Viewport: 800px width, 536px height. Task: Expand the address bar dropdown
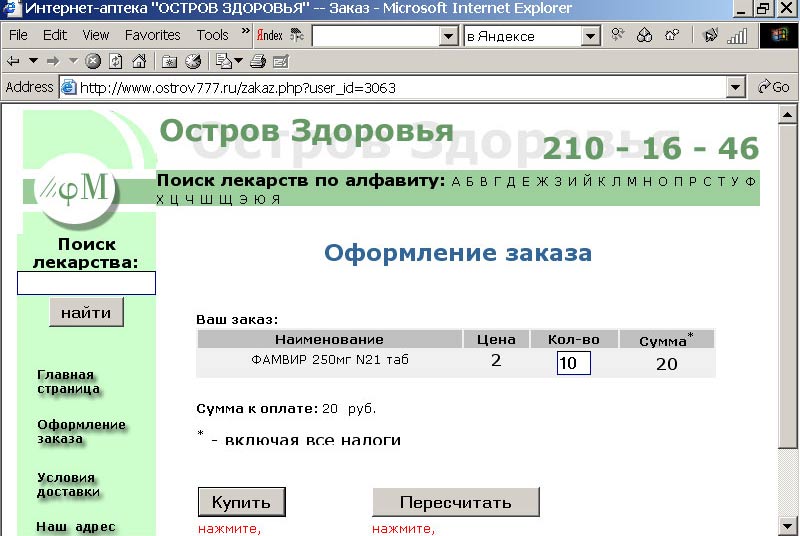[x=735, y=88]
